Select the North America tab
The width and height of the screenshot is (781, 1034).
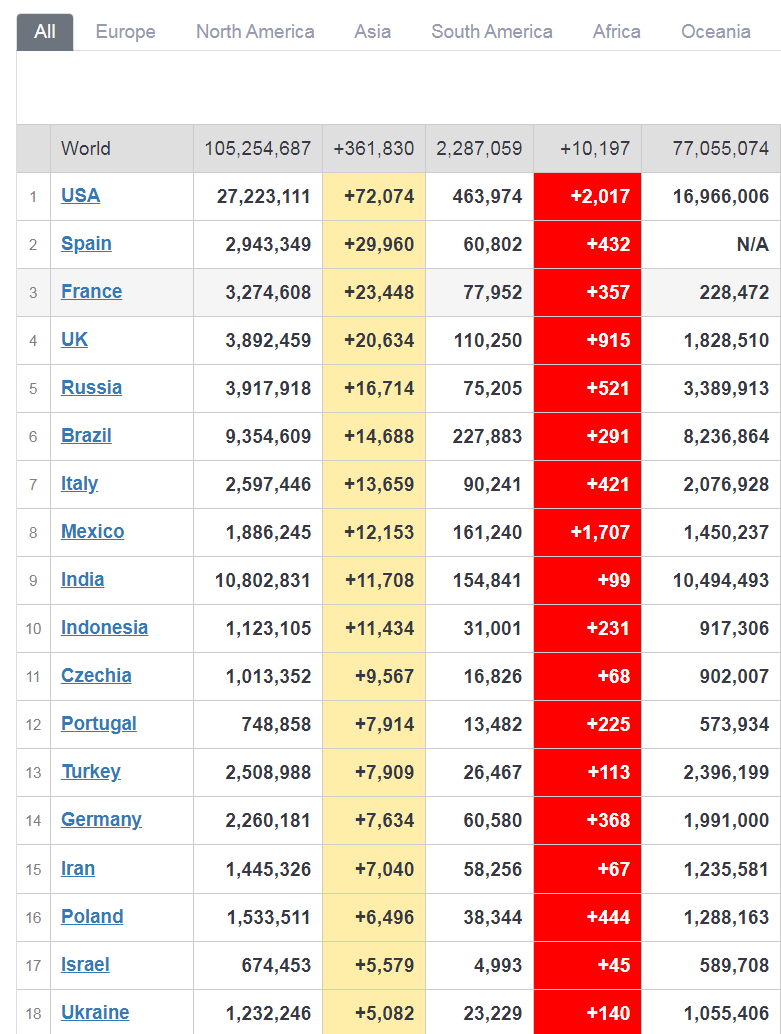pos(255,31)
